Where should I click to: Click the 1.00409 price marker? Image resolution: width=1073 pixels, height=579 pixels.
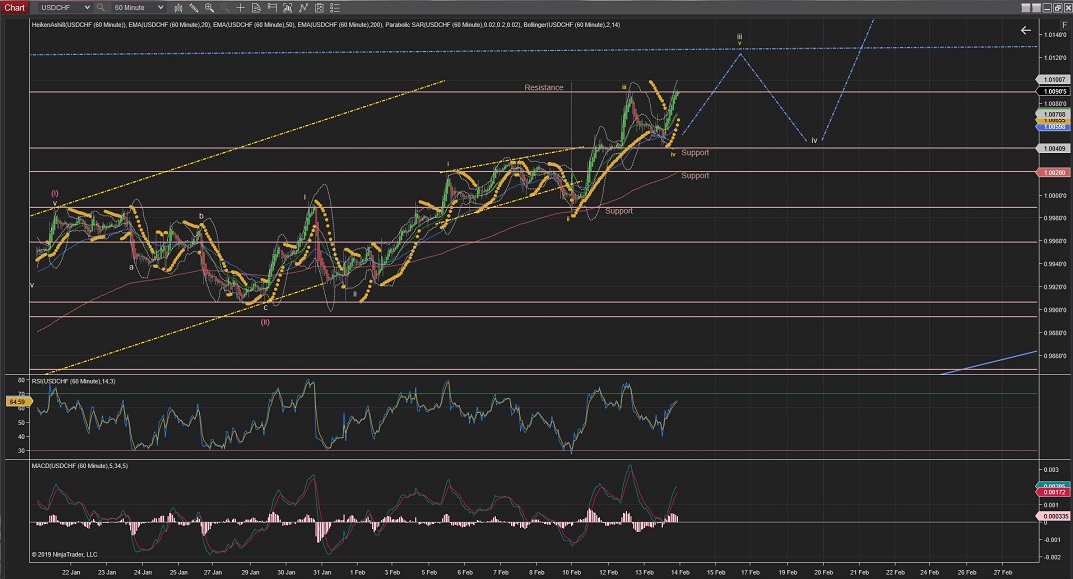pos(1055,148)
